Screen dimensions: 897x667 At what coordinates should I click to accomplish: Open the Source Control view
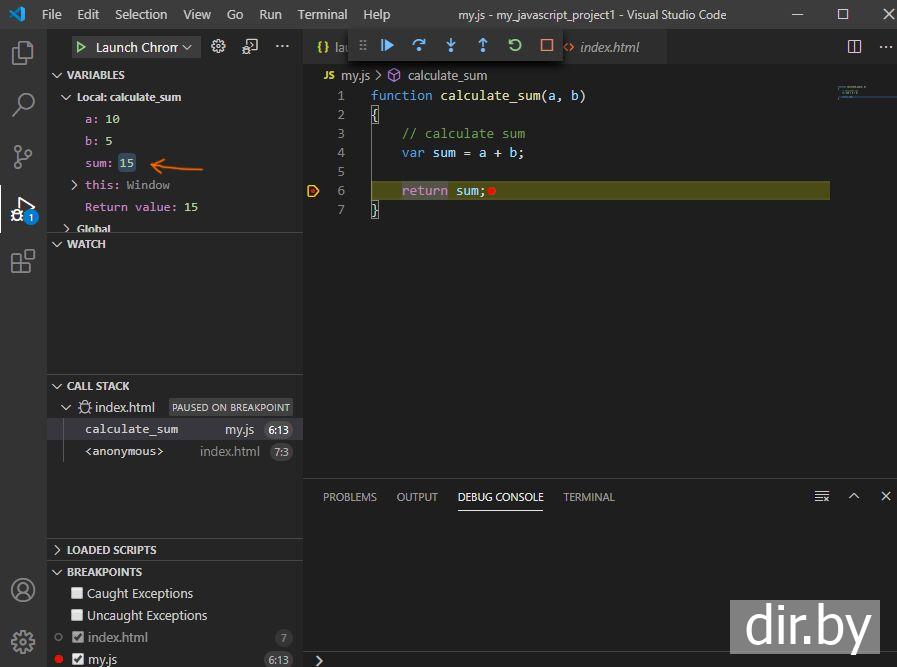(x=22, y=157)
